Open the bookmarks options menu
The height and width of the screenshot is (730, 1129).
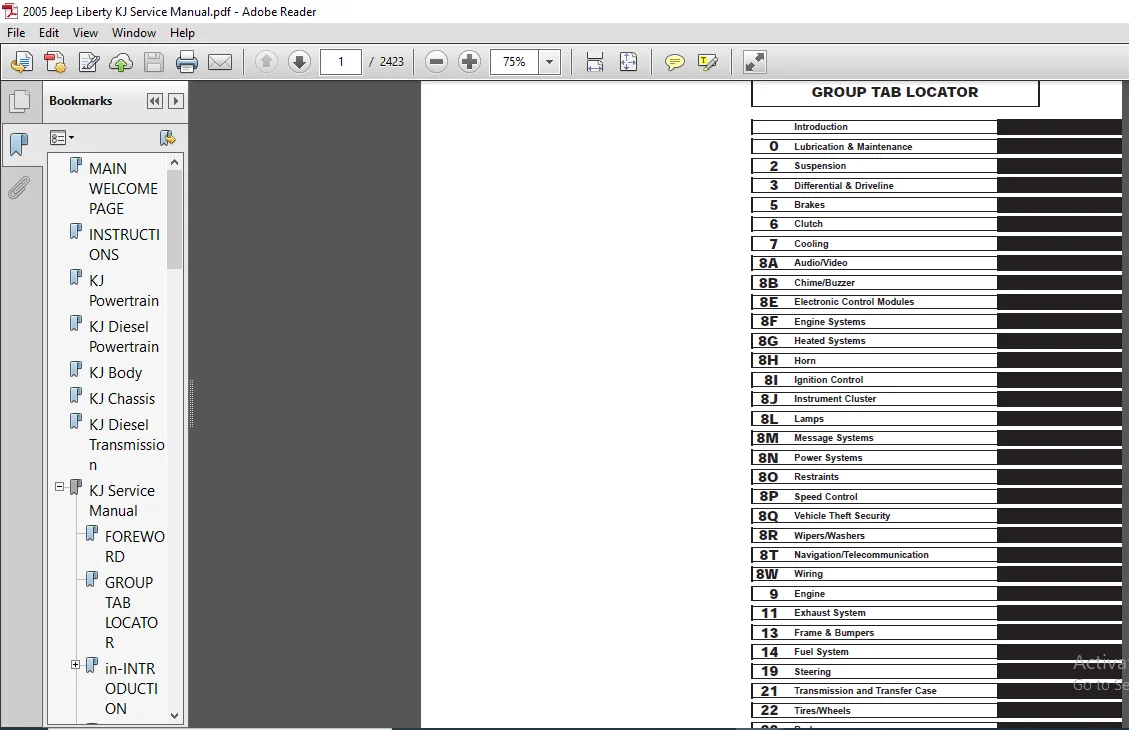[61, 138]
